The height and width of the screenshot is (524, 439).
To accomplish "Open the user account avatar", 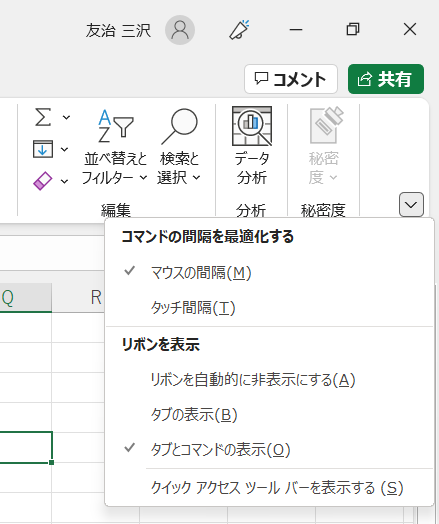I will pos(180,30).
